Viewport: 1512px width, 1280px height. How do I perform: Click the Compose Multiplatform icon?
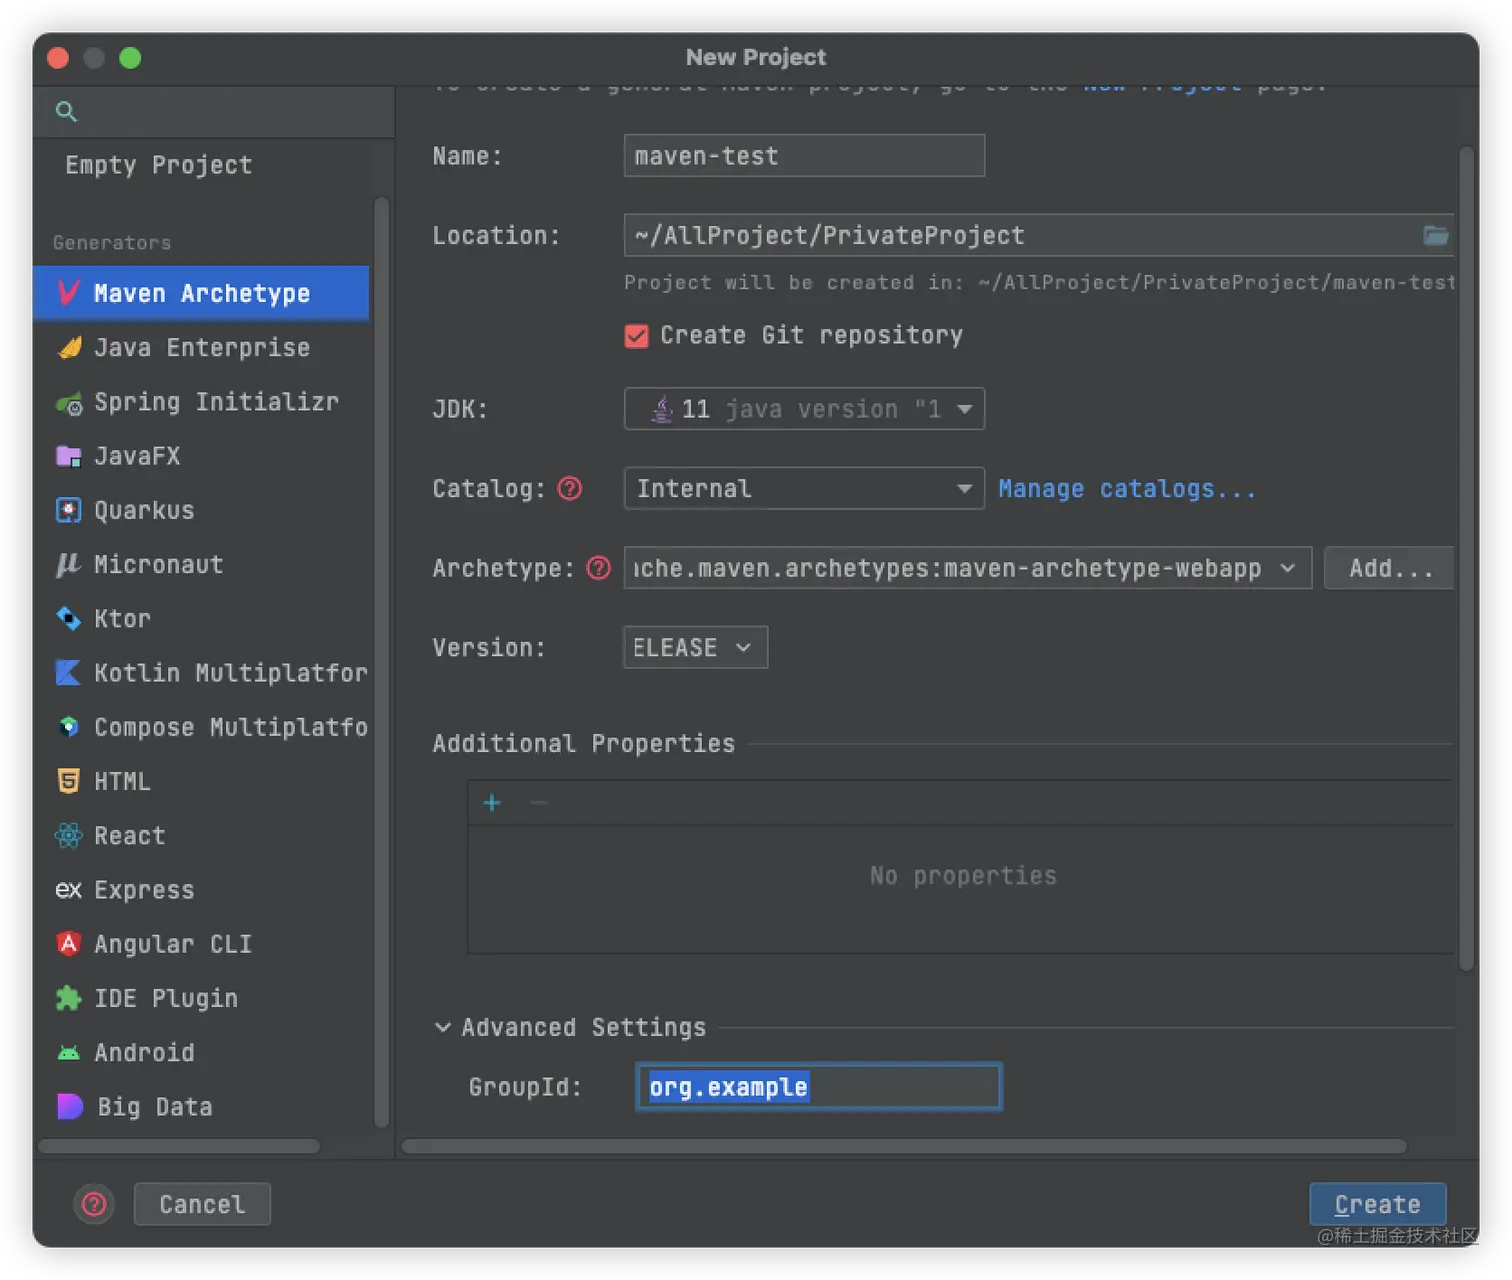point(68,727)
